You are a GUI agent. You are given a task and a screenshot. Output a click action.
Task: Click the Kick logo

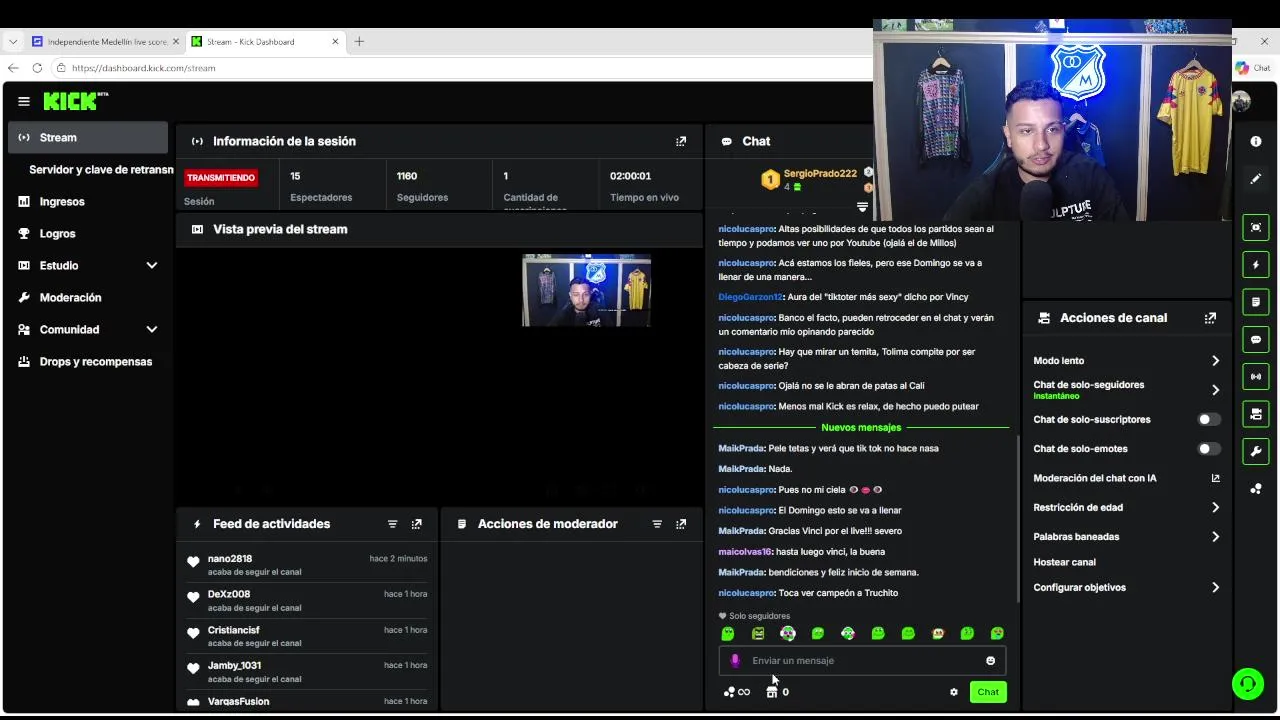click(75, 101)
